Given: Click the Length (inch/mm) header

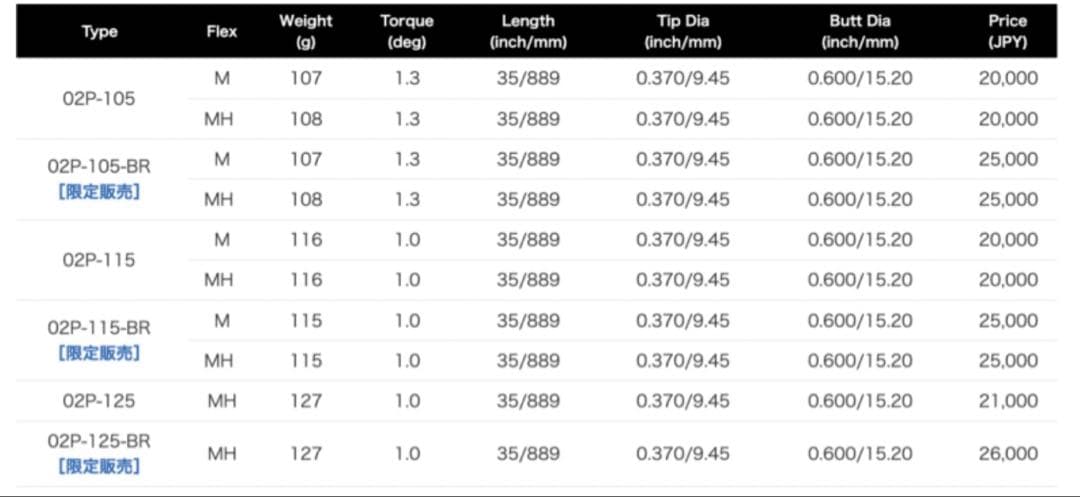Looking at the screenshot, I should (x=528, y=32).
